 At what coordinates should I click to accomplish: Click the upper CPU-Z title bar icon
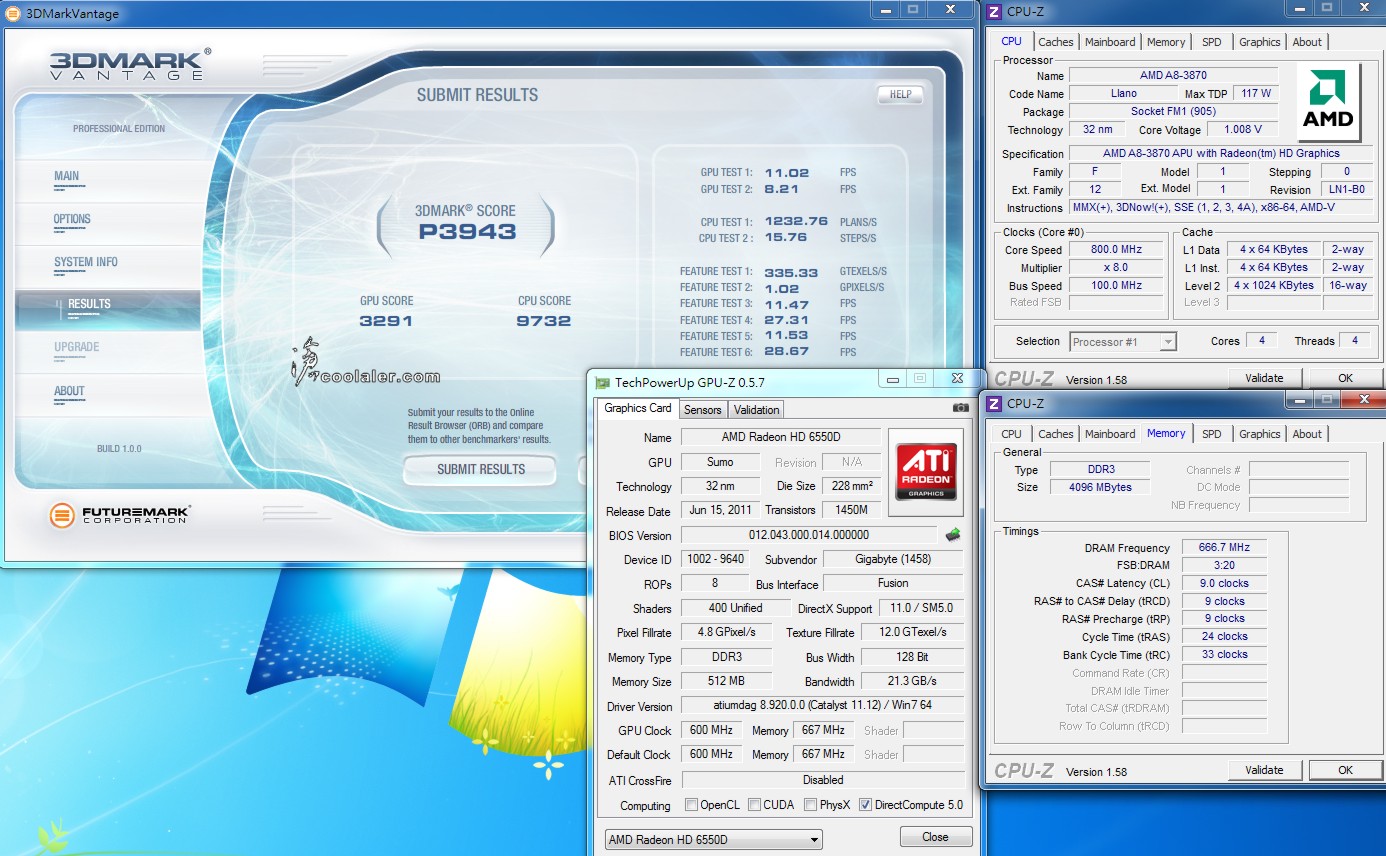pos(994,12)
